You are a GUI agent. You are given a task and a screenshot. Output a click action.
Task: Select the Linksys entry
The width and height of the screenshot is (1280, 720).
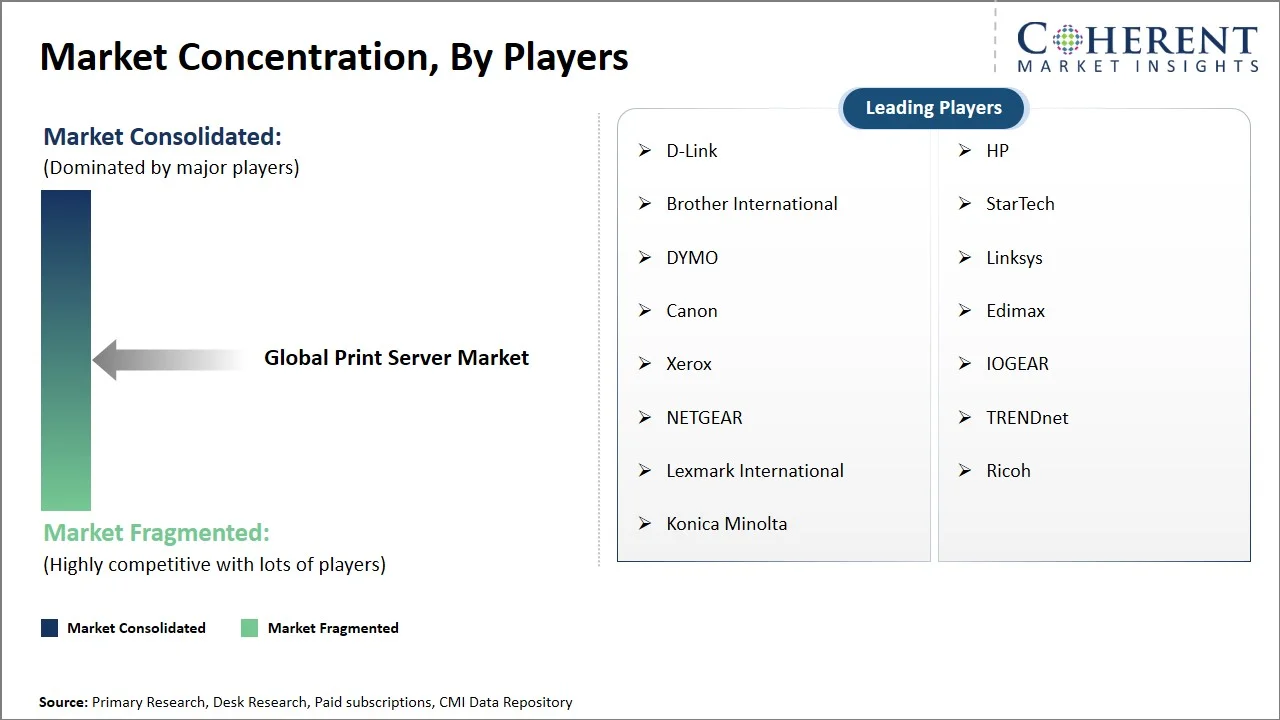(x=1014, y=258)
